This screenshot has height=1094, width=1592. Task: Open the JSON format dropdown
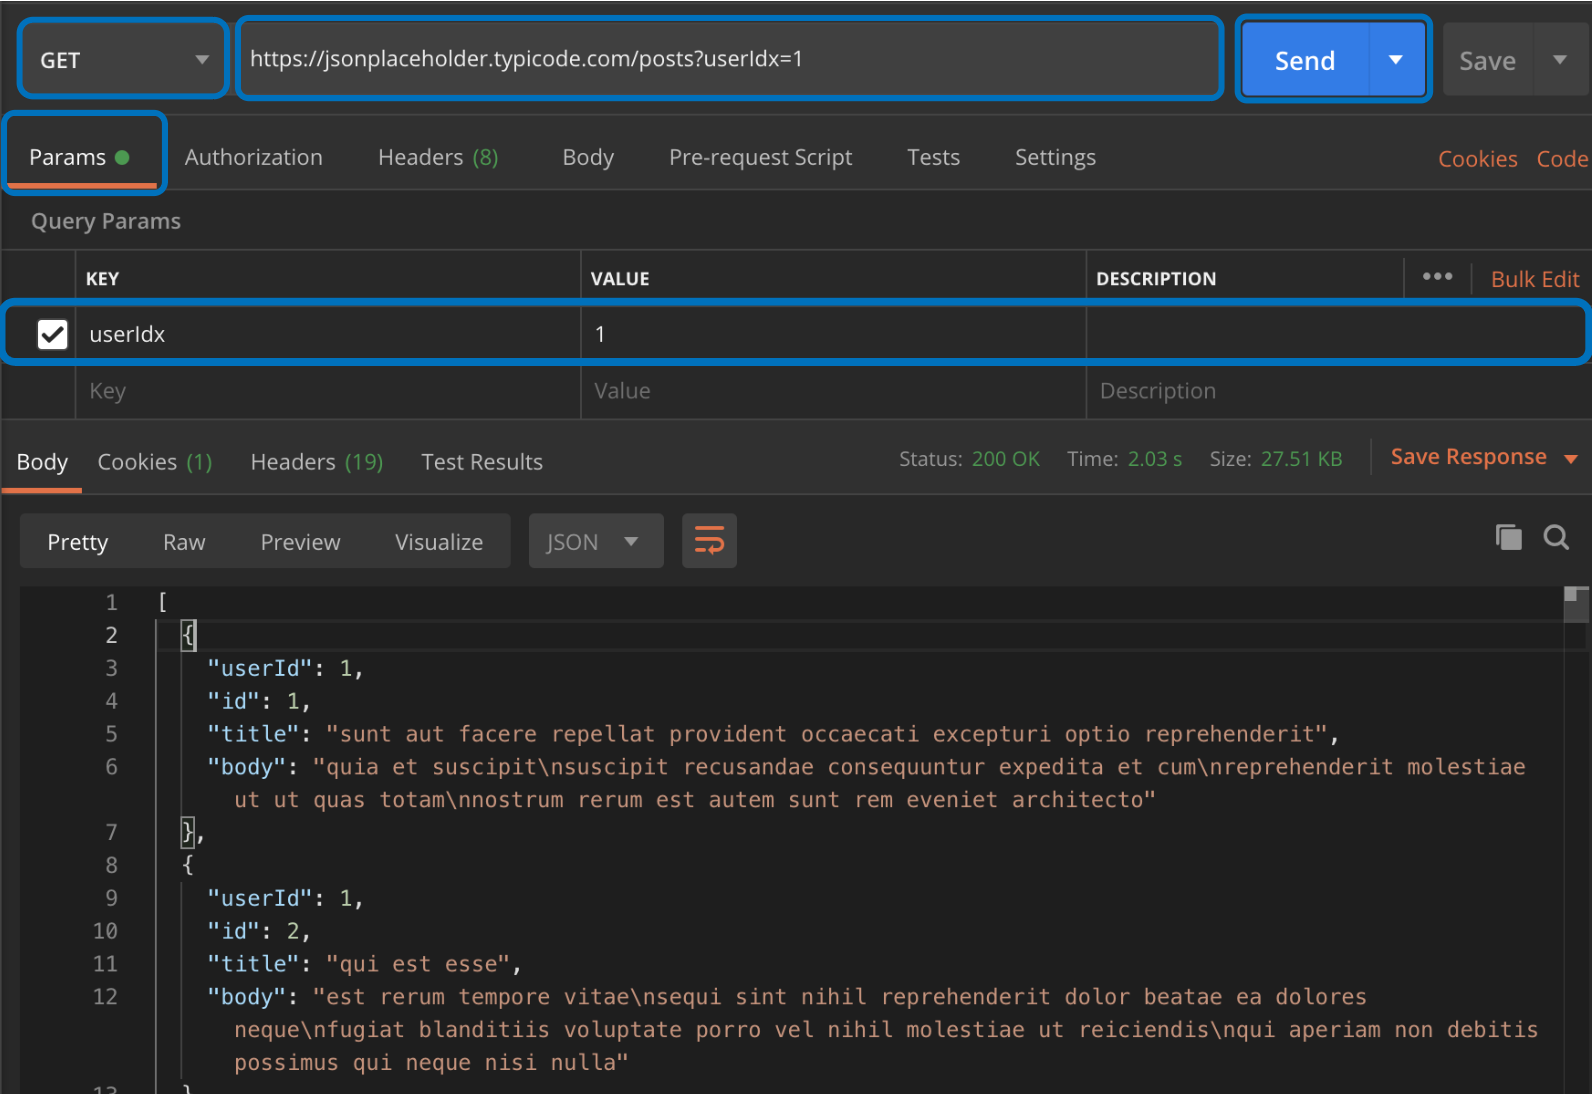tap(596, 541)
